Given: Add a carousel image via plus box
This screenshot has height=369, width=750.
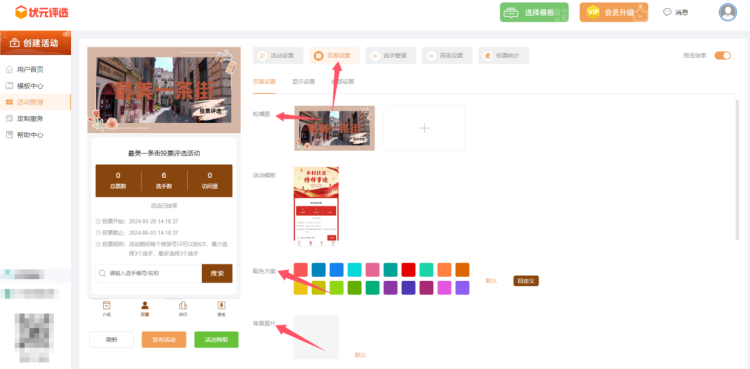Looking at the screenshot, I should [x=424, y=128].
